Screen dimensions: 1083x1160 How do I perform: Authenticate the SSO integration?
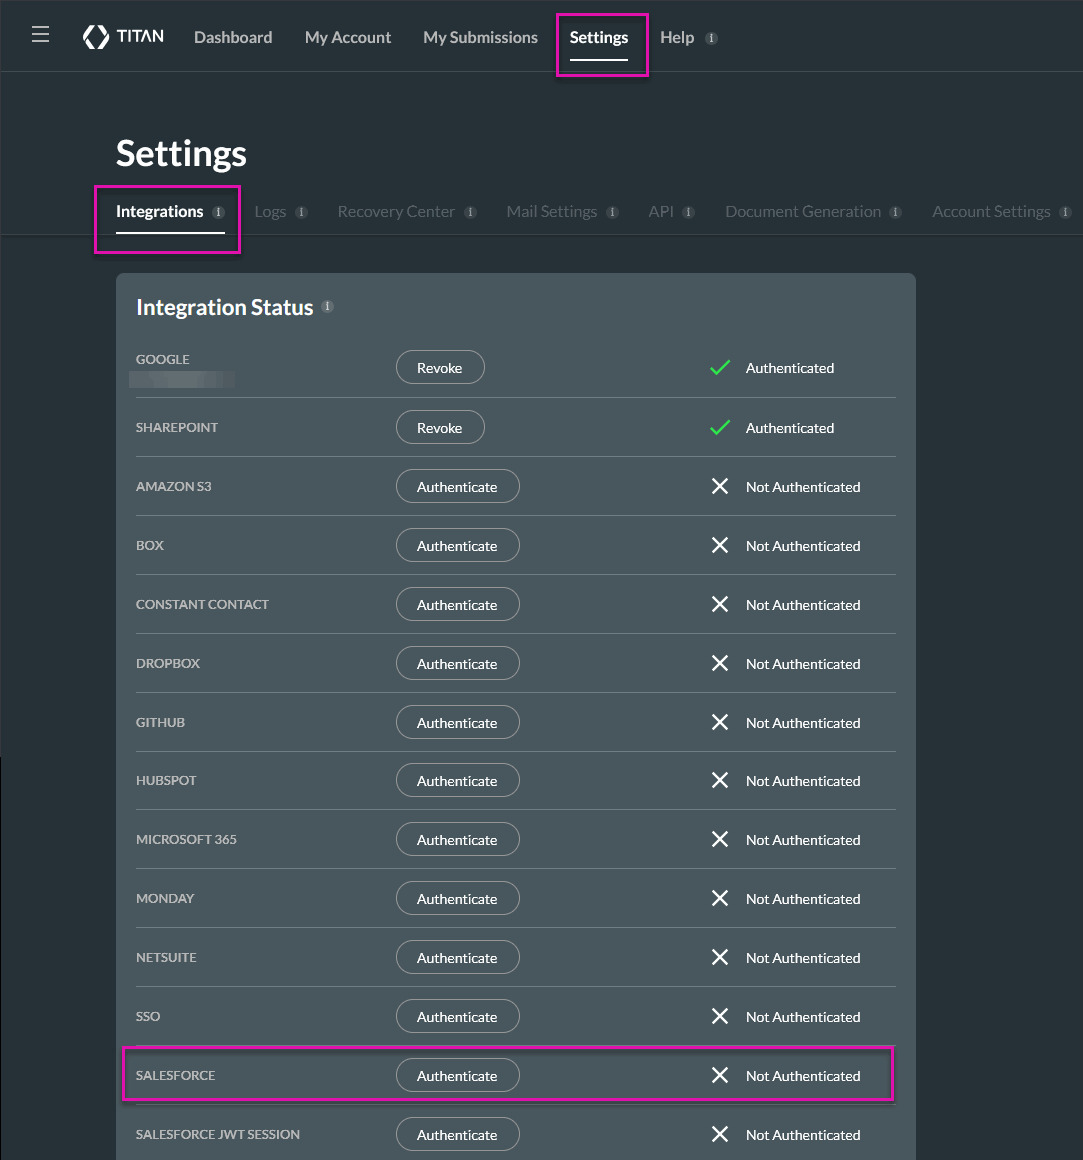tap(457, 1016)
